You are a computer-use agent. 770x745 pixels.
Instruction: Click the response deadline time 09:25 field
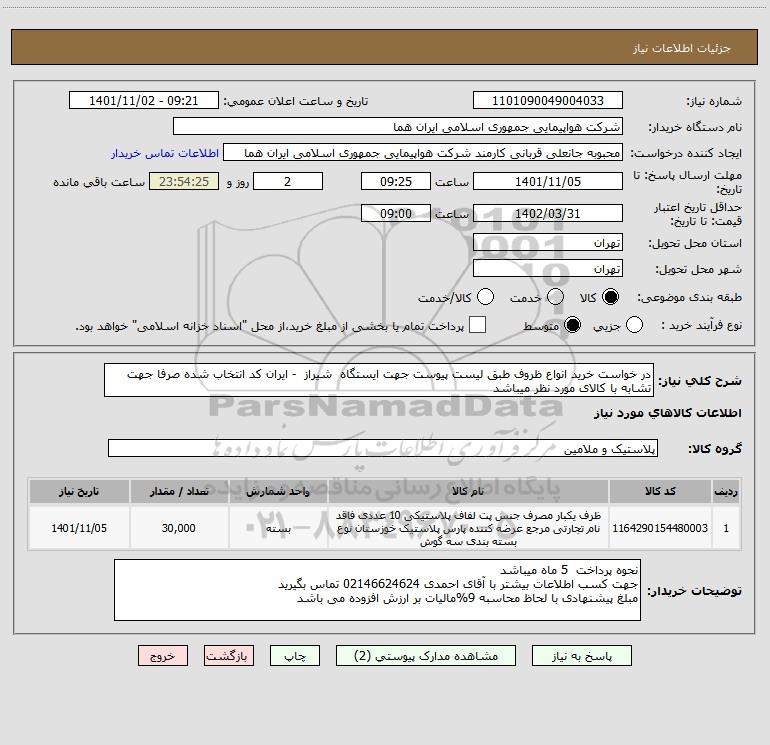396,181
